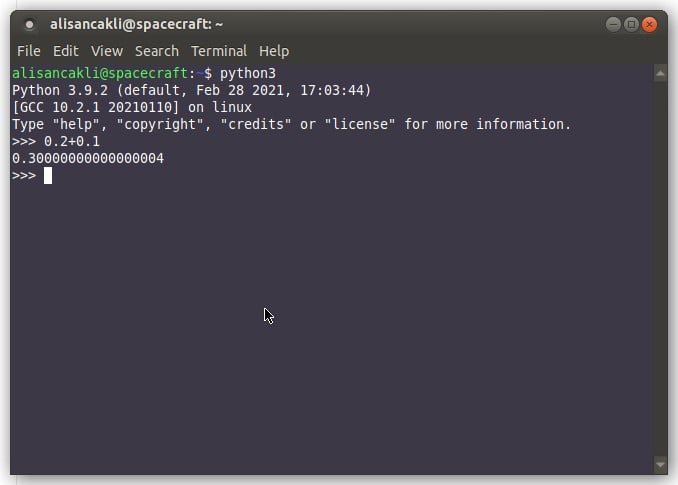Expand the Search menu
The height and width of the screenshot is (485, 678).
click(157, 51)
